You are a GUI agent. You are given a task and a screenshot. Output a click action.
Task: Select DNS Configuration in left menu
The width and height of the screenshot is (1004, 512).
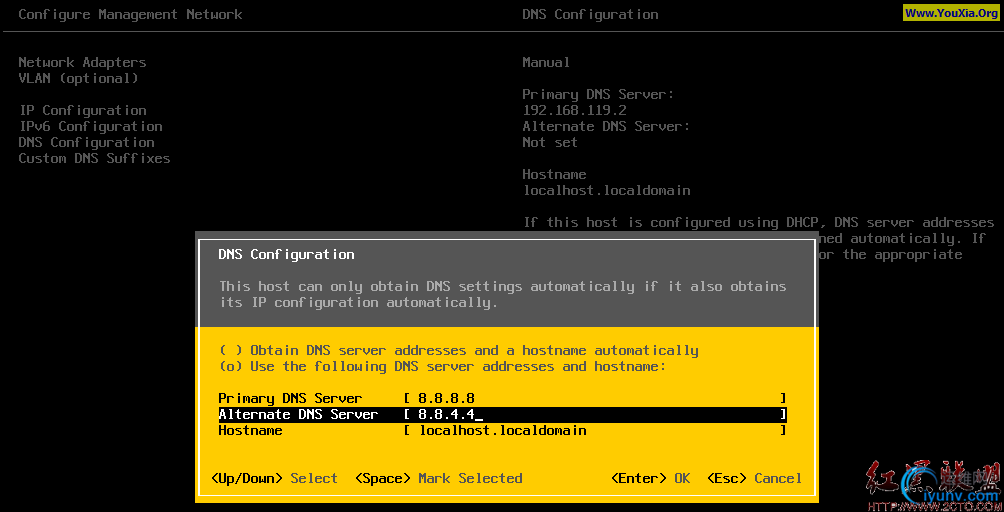tap(86, 142)
